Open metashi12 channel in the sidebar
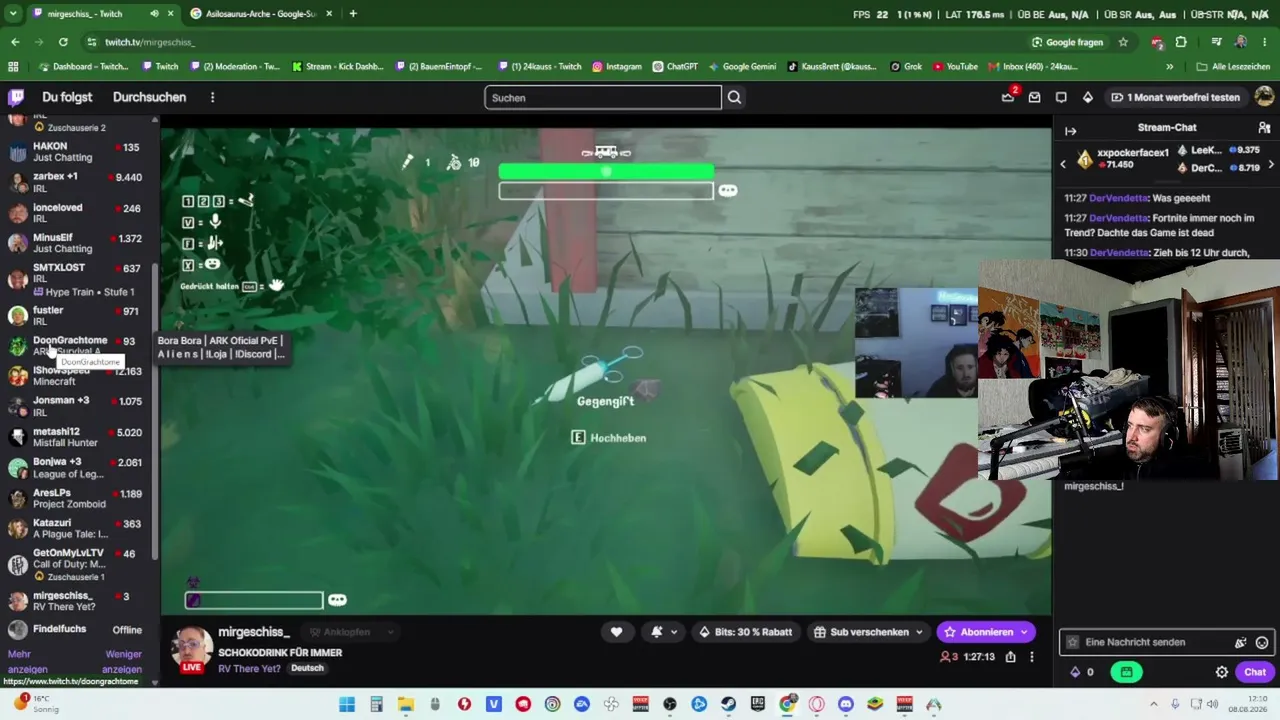Viewport: 1280px width, 720px height. pyautogui.click(x=78, y=437)
